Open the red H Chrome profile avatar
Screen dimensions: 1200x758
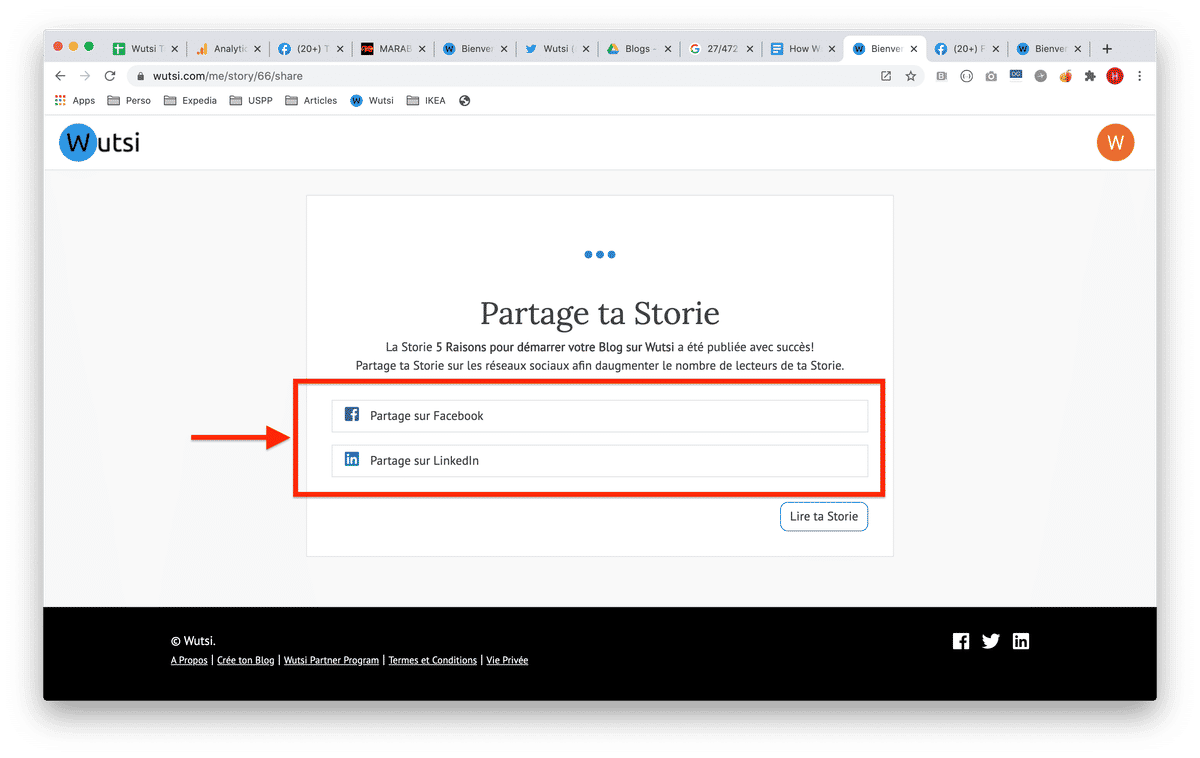[x=1115, y=76]
